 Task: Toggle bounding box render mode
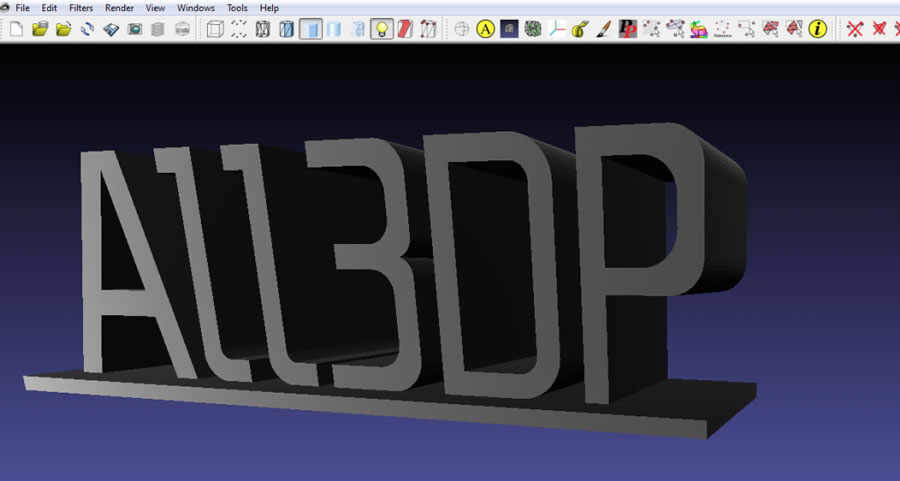[x=215, y=29]
